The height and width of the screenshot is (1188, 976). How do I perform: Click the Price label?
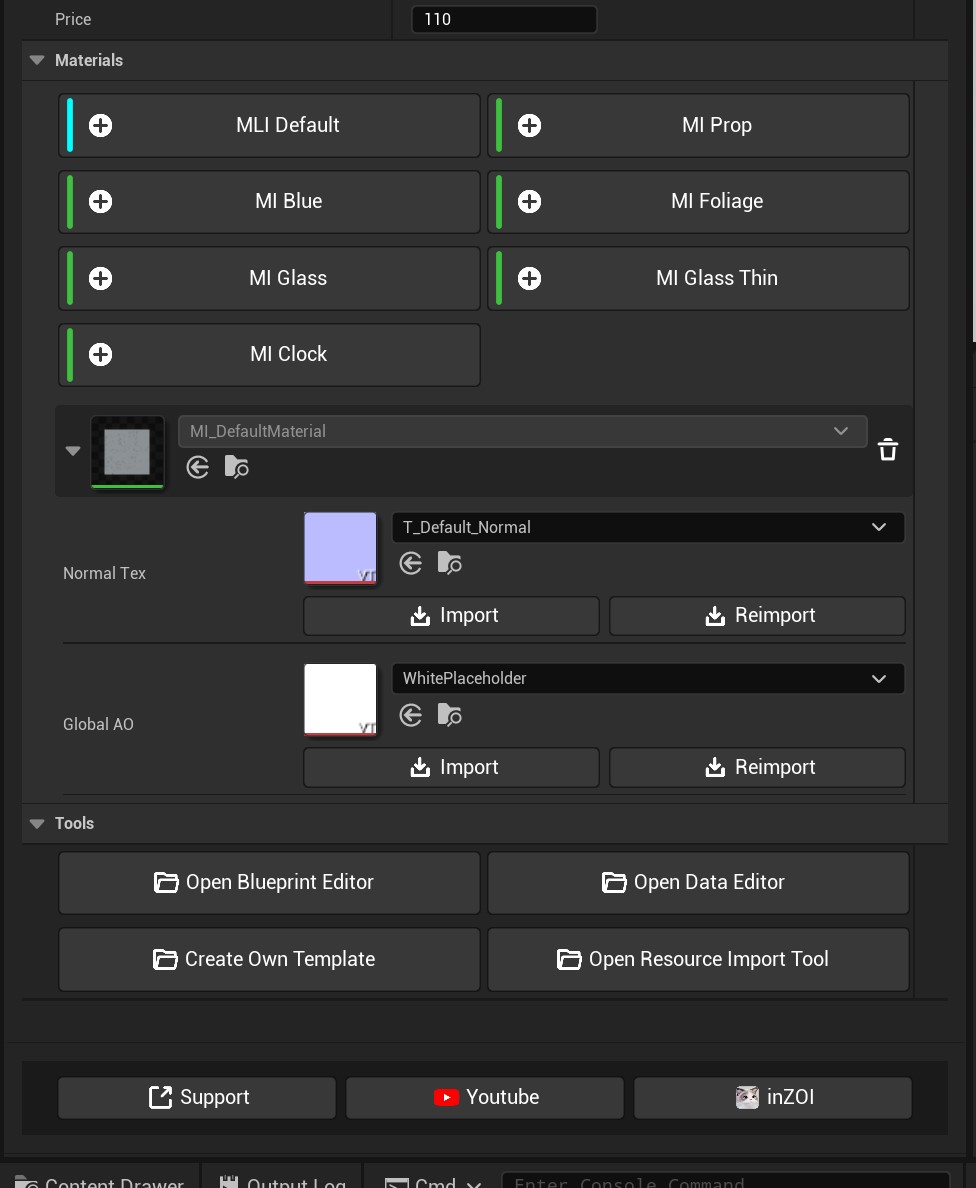click(x=73, y=19)
